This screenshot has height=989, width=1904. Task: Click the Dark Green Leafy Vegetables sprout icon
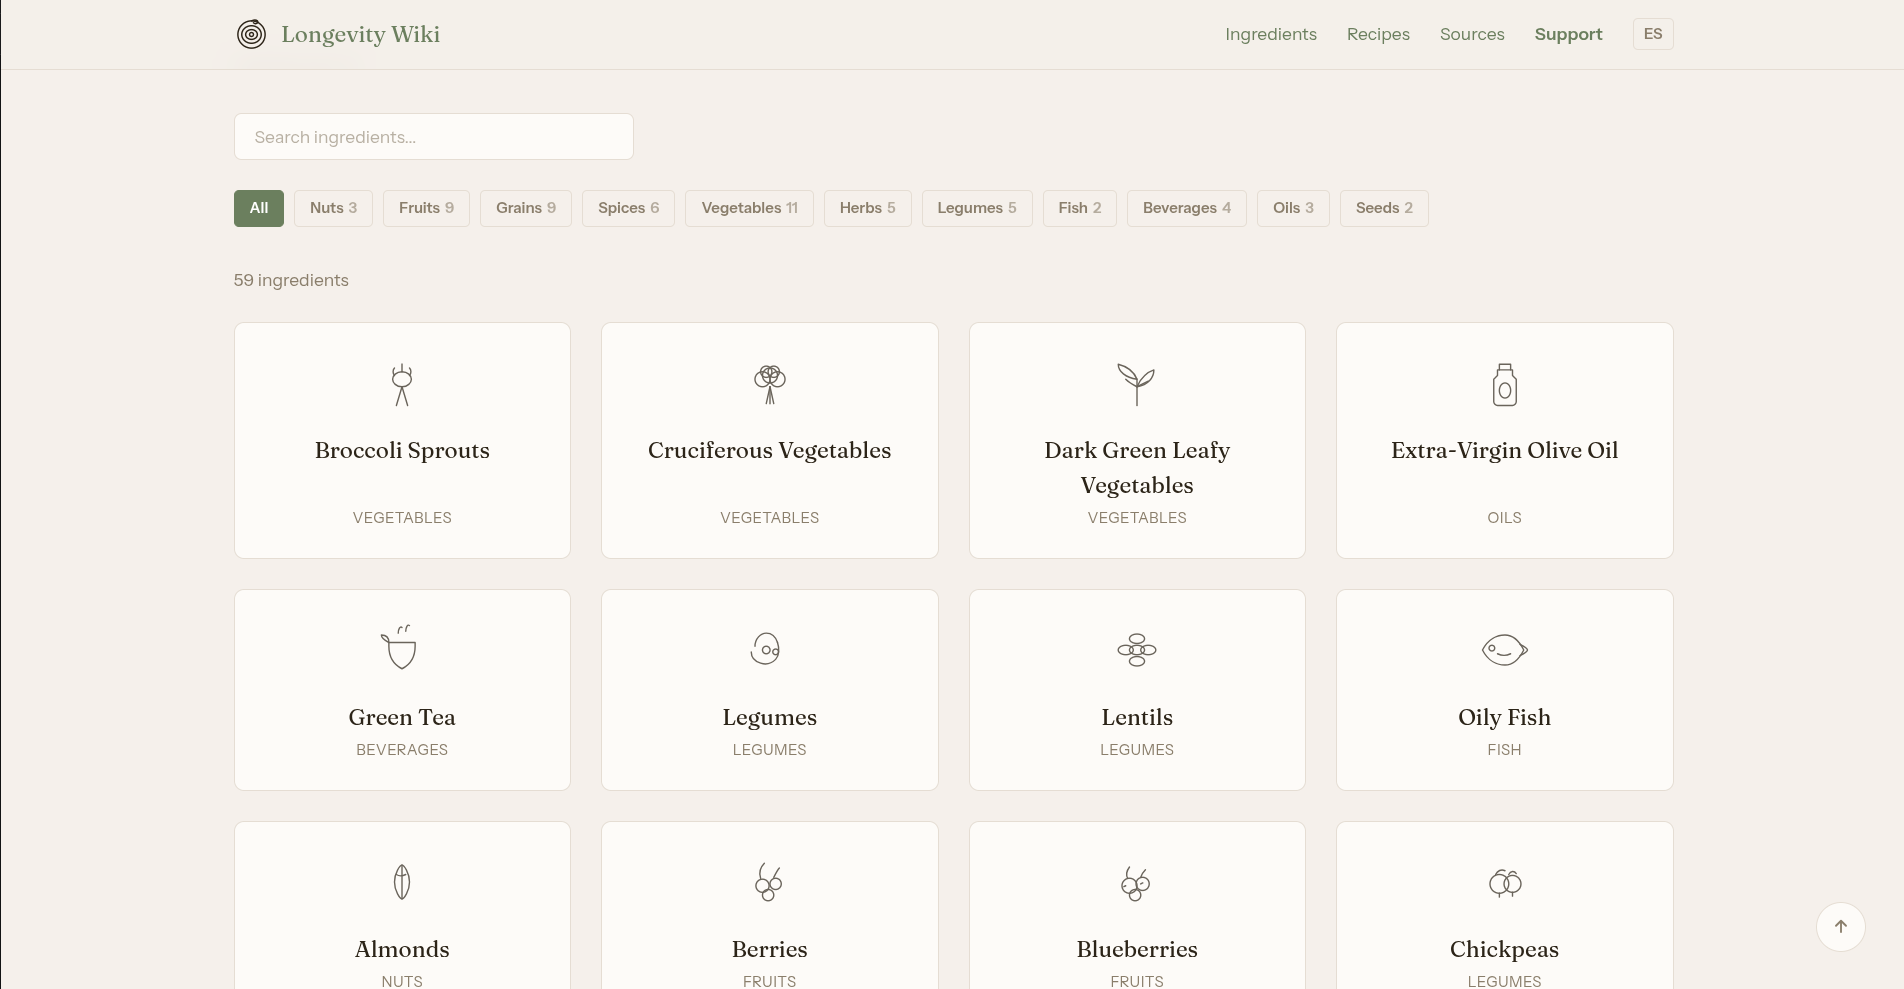point(1136,385)
